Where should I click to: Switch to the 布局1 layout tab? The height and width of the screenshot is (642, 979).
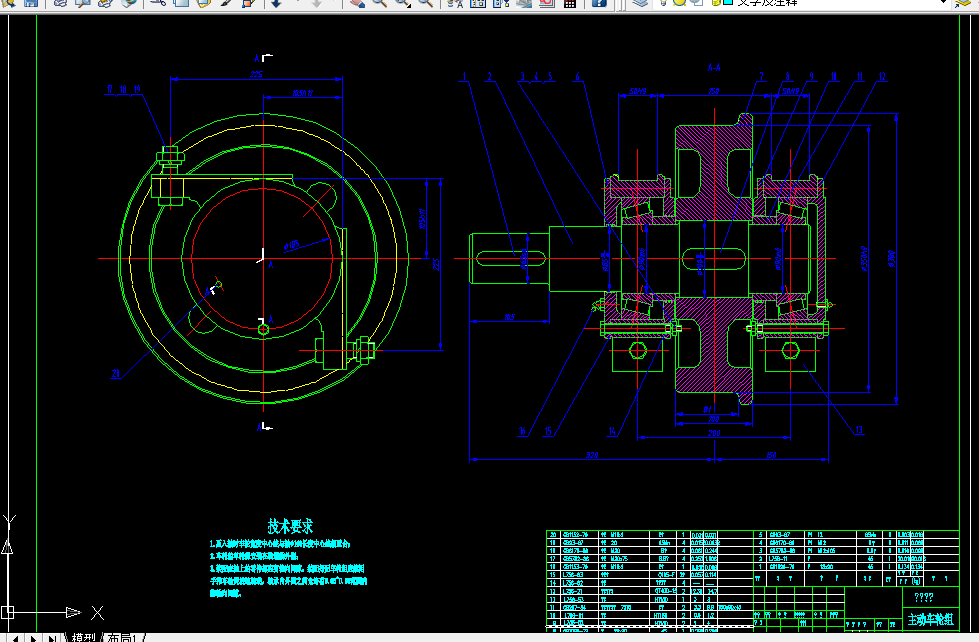pyautogui.click(x=121, y=638)
